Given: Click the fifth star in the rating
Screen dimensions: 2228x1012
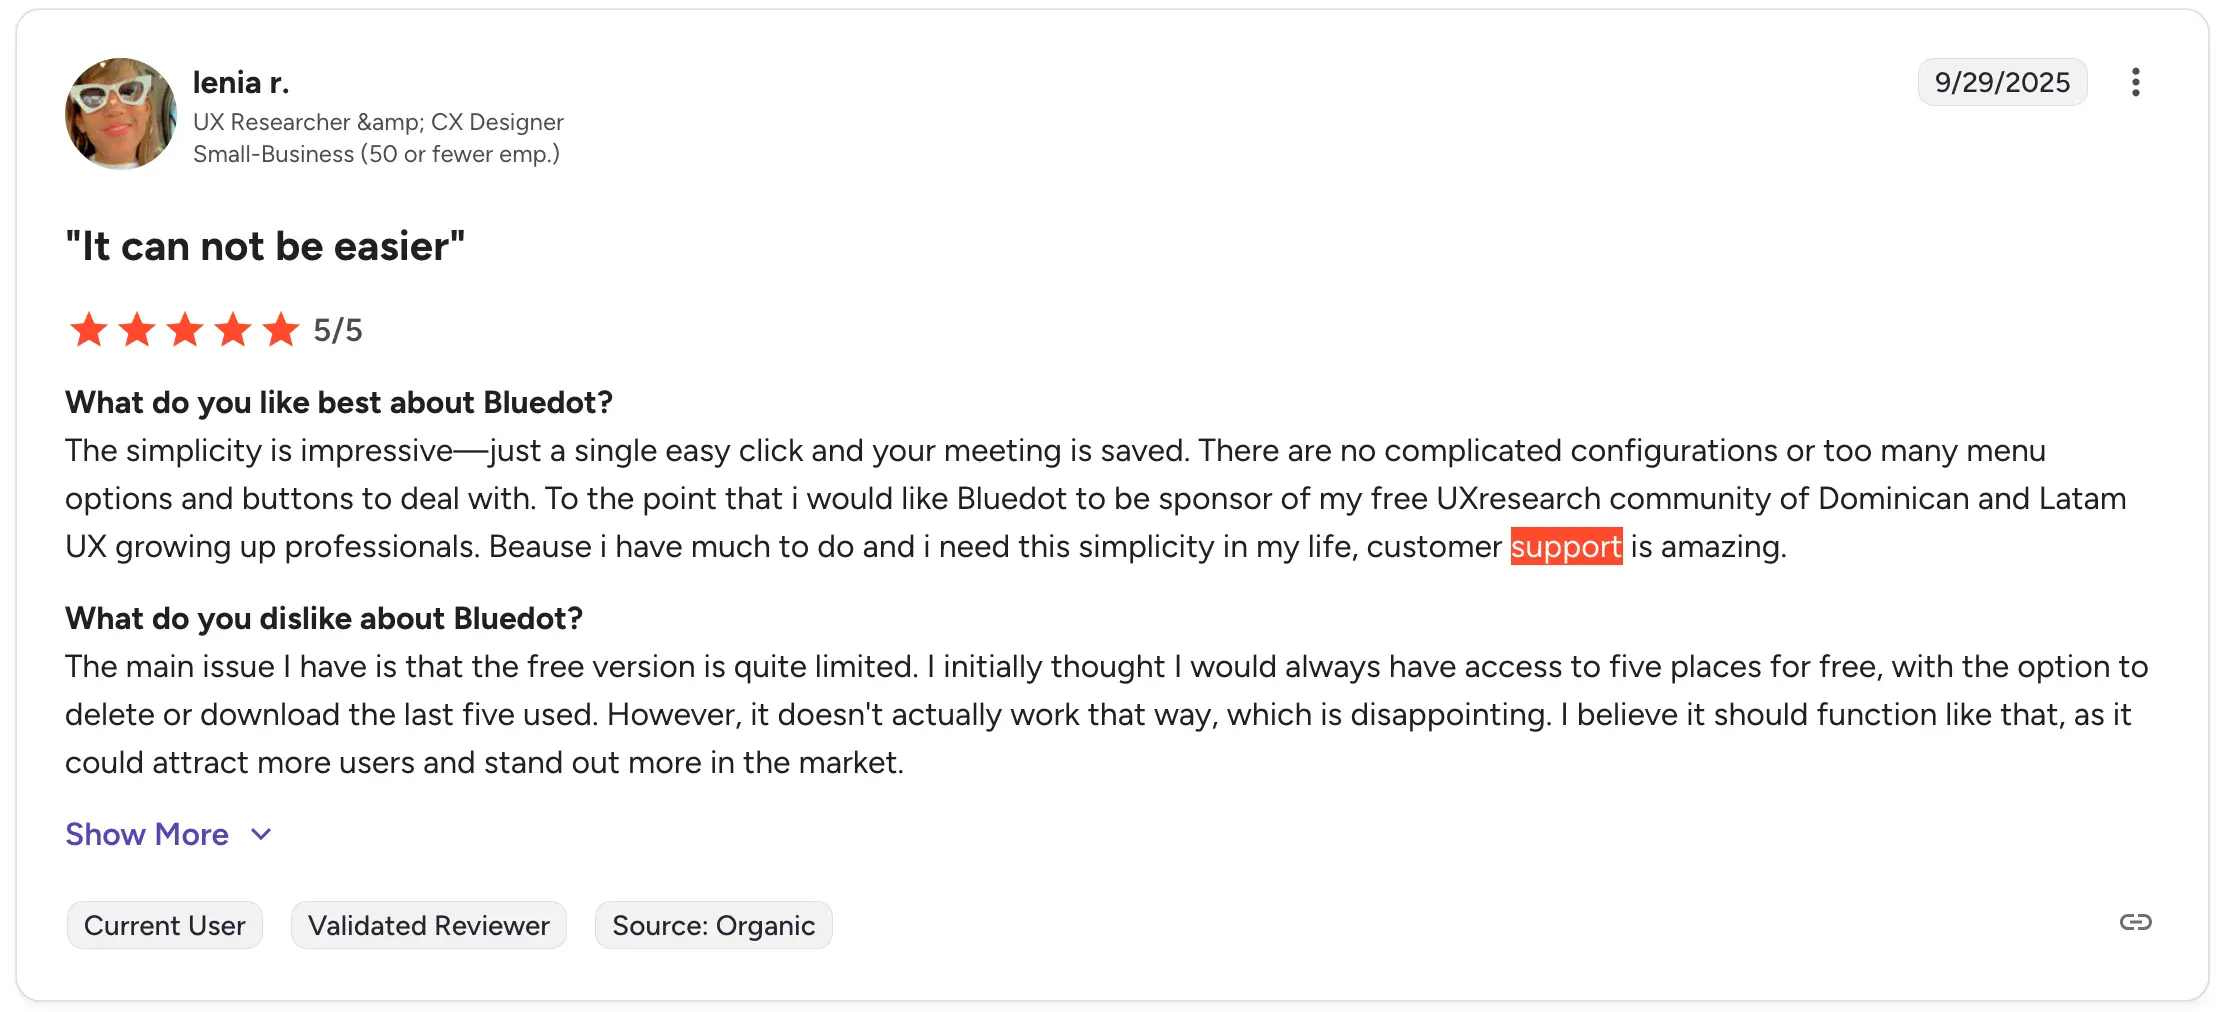Looking at the screenshot, I should click(281, 330).
